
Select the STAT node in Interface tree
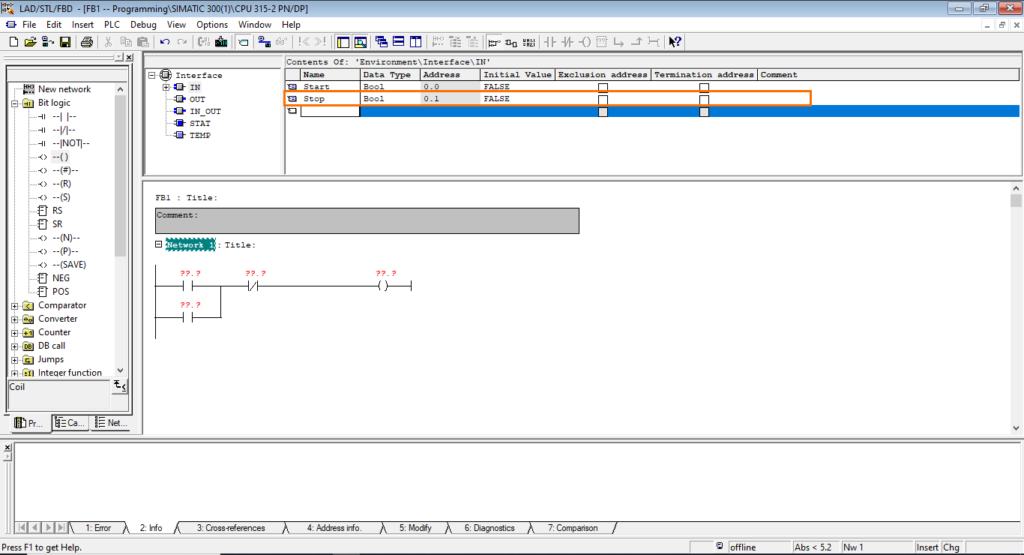(x=200, y=123)
